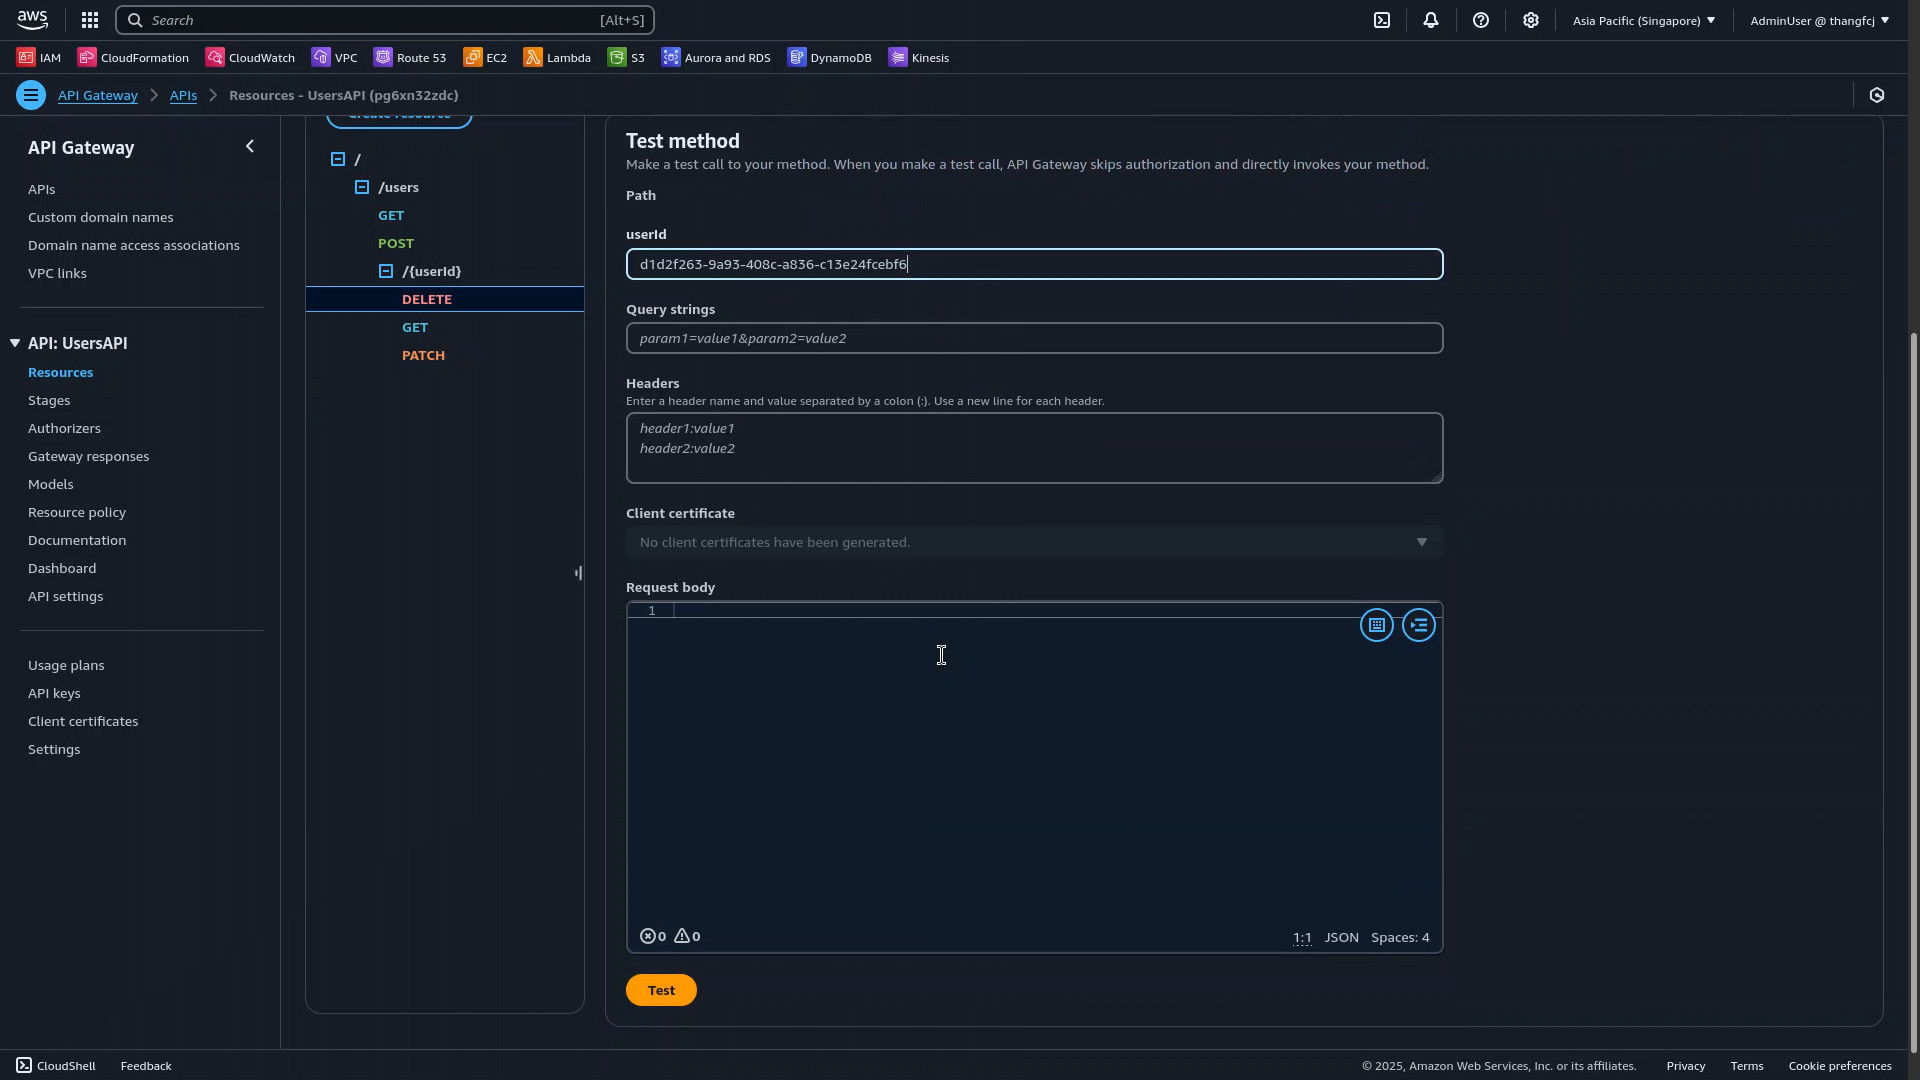Screen dimensions: 1920x1080
Task: Open CloudFormation favorite shortcut
Action: click(x=133, y=58)
